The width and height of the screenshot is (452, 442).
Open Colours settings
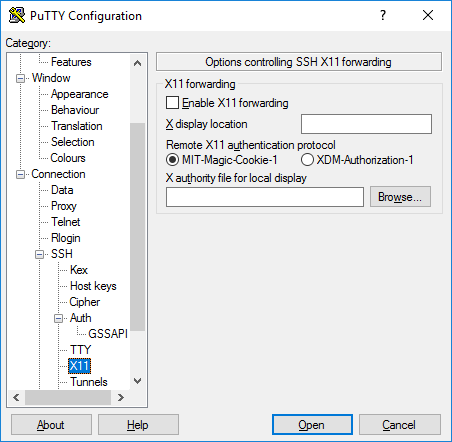point(68,158)
